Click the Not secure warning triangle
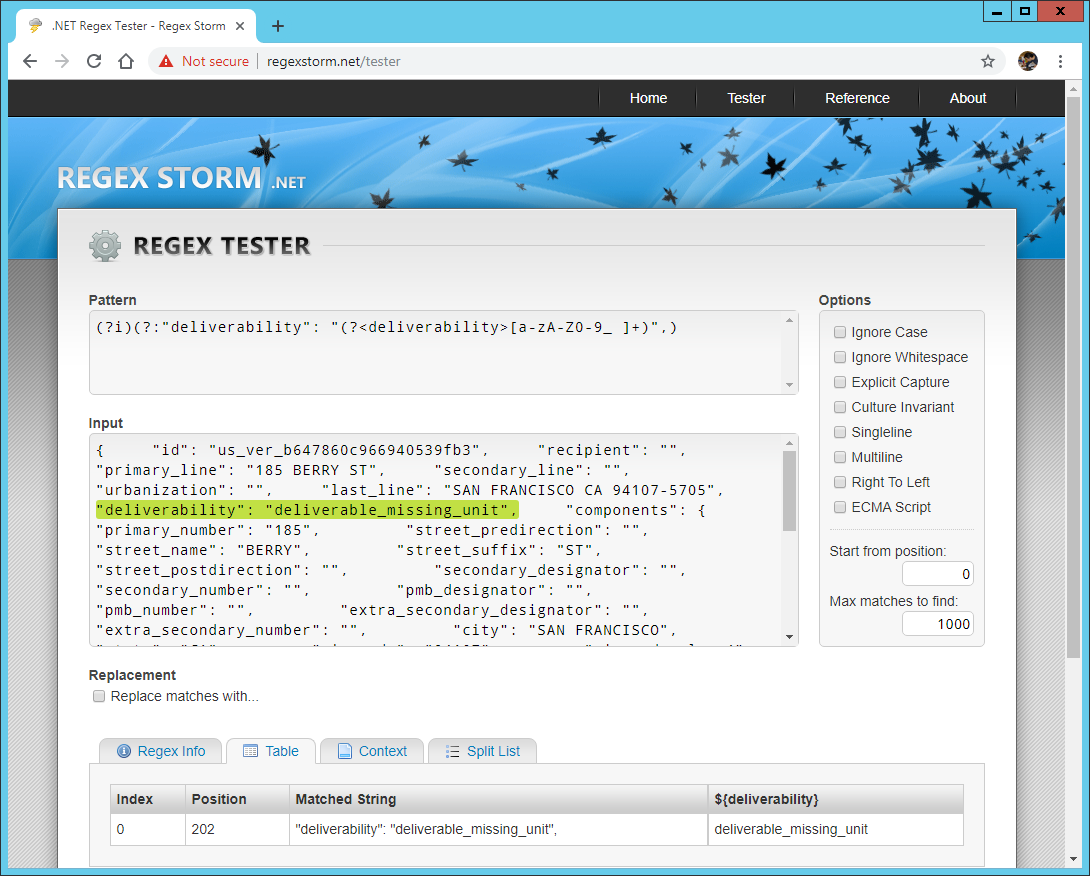 [166, 61]
